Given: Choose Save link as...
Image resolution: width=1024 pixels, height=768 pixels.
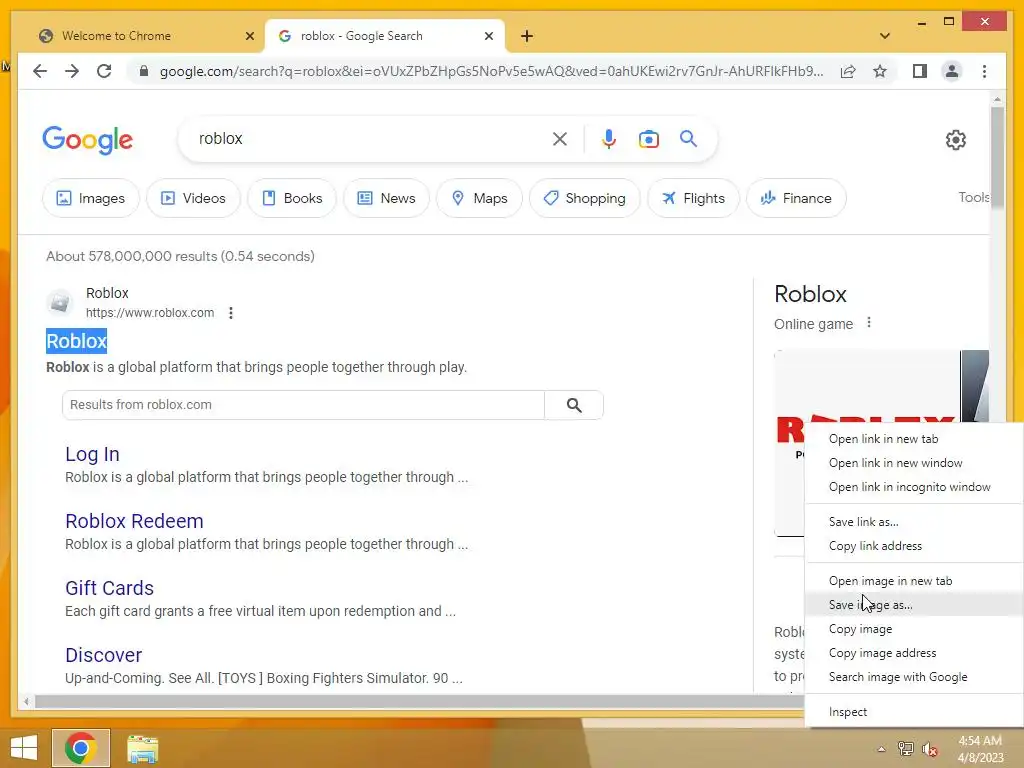Looking at the screenshot, I should point(914,522).
